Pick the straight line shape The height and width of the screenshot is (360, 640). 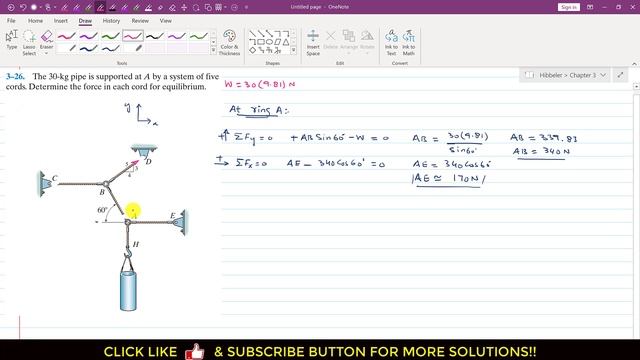click(253, 33)
